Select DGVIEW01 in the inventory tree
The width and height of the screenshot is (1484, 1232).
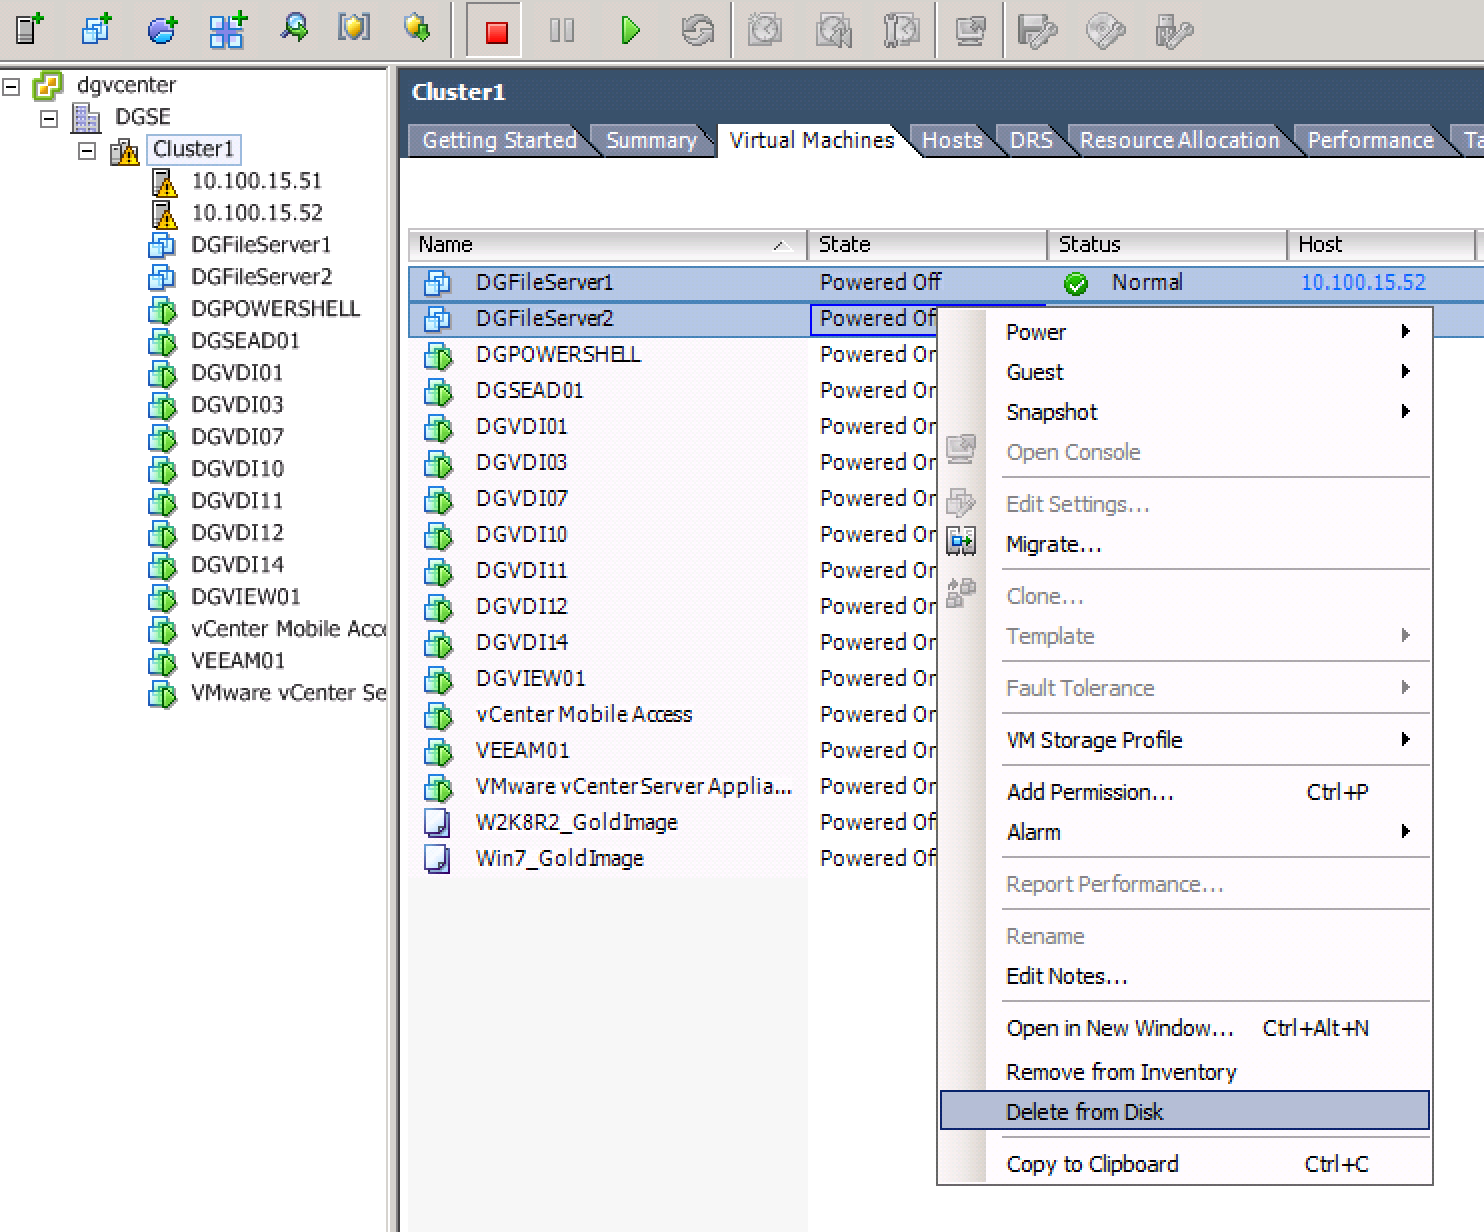tap(245, 597)
